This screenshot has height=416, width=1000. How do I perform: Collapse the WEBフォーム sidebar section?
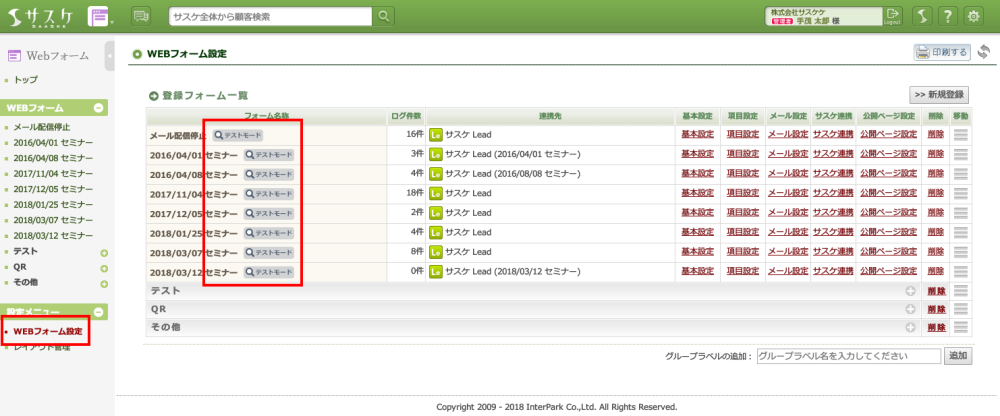(x=98, y=108)
